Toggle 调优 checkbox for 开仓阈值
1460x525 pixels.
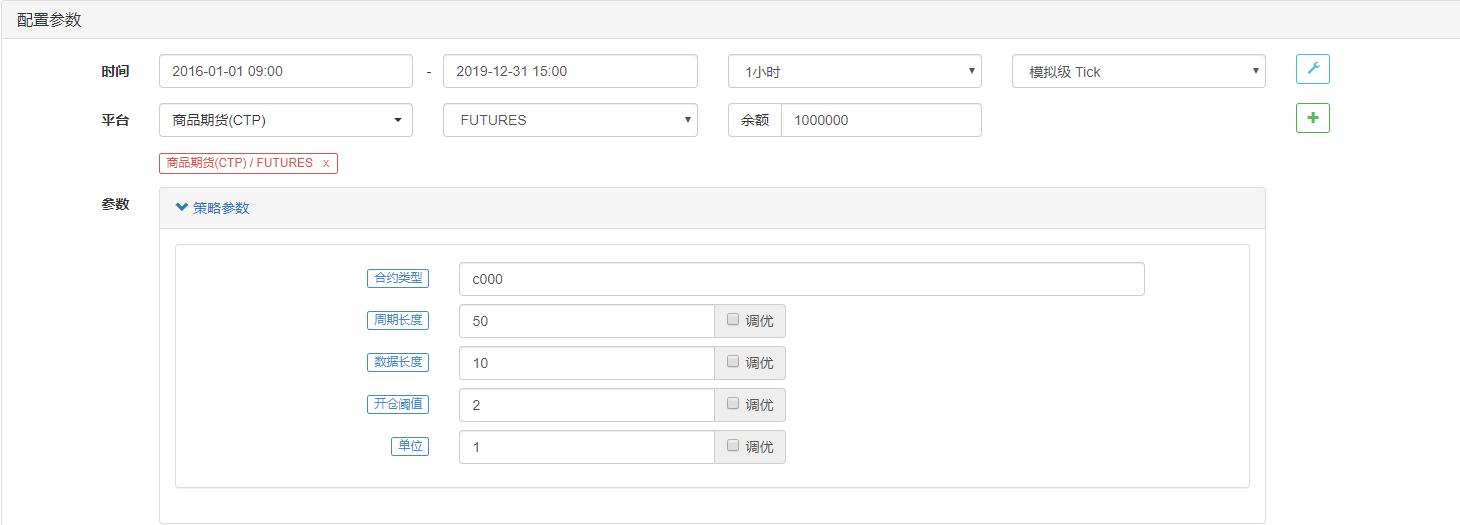click(x=733, y=404)
